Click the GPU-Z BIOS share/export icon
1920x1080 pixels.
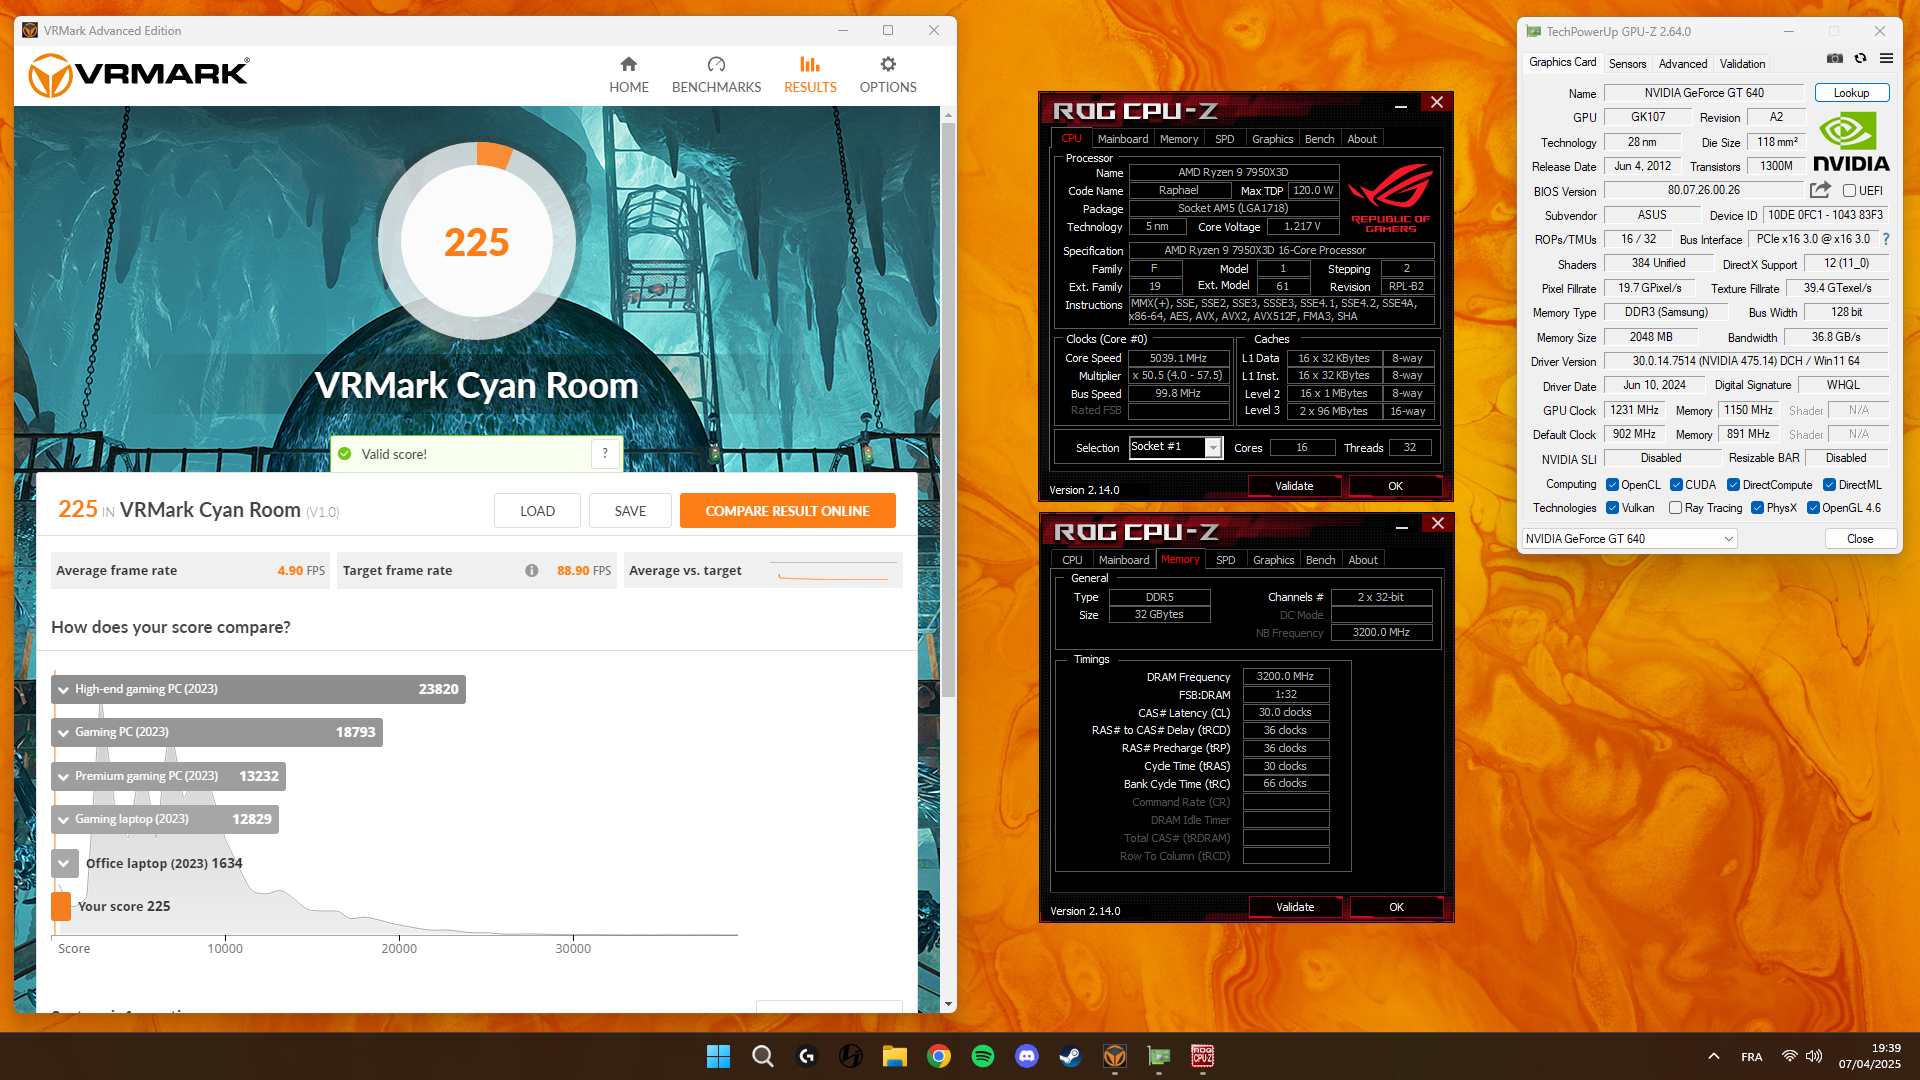(x=1820, y=190)
